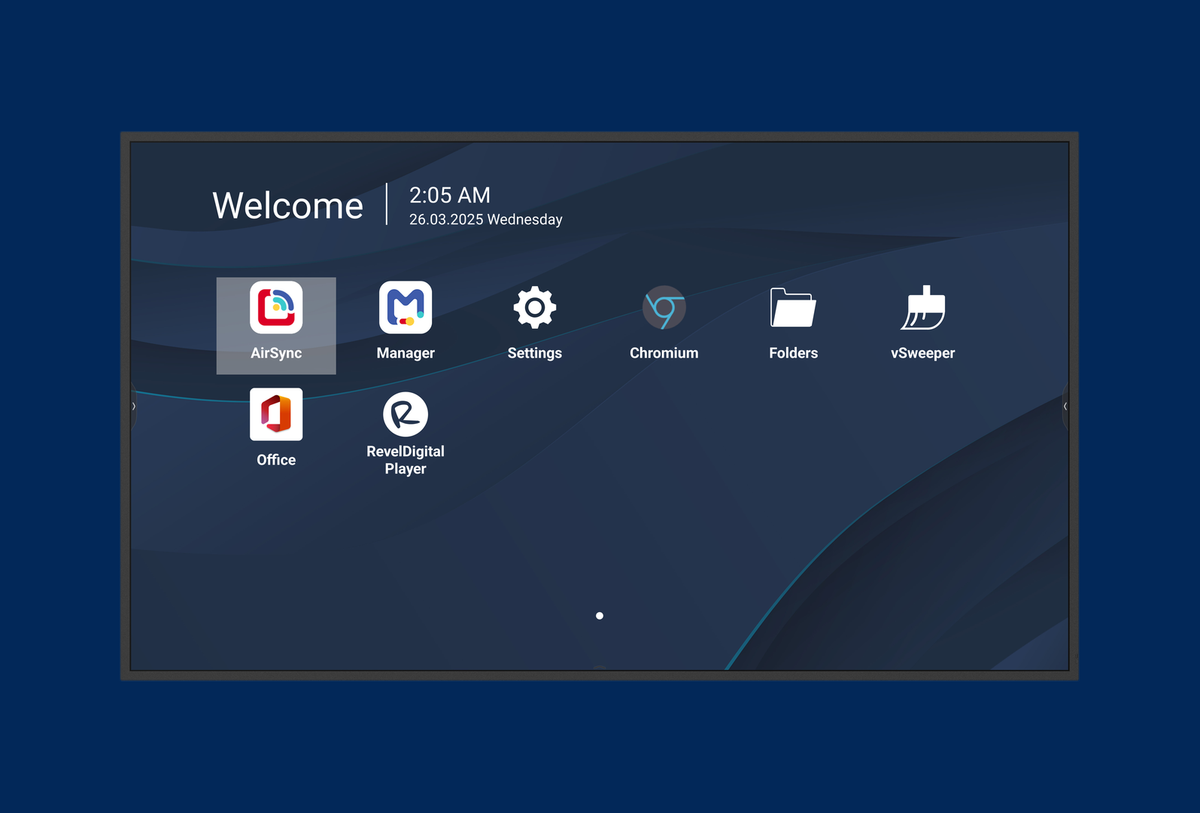Open the Folders file manager icon
This screenshot has width=1200, height=813.
793,308
